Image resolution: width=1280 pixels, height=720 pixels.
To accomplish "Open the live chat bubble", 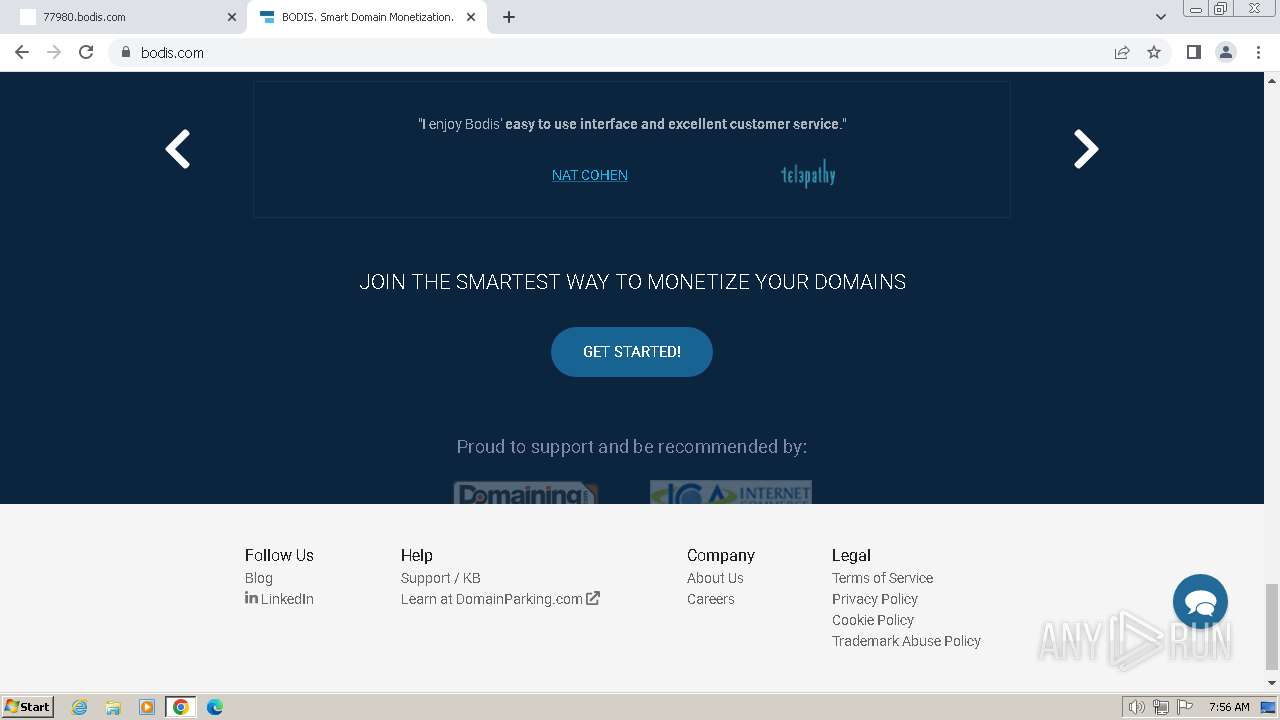I will [x=1200, y=601].
